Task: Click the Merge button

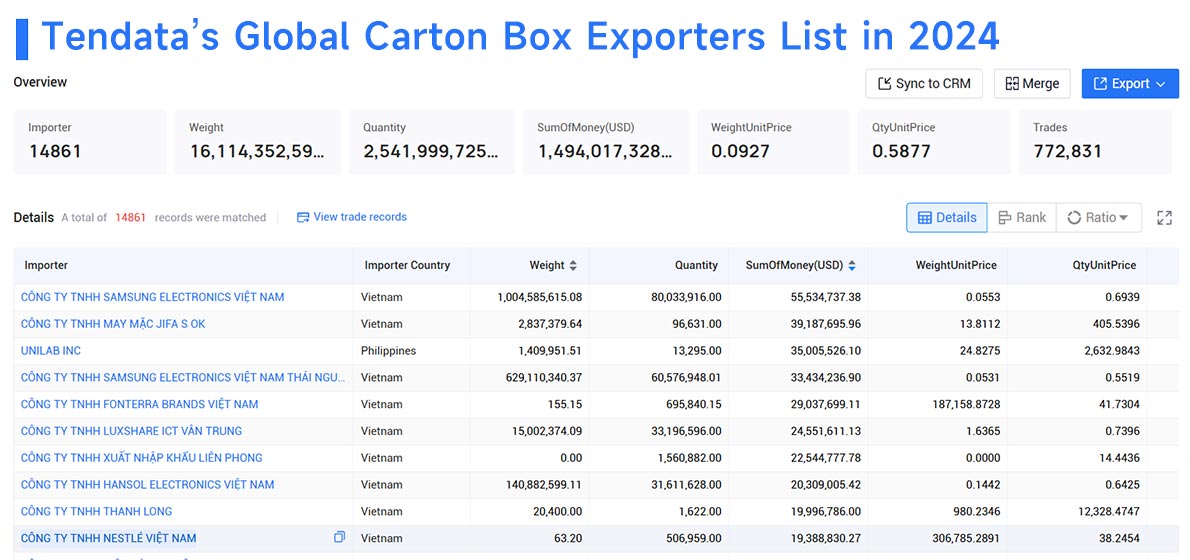Action: point(1032,83)
